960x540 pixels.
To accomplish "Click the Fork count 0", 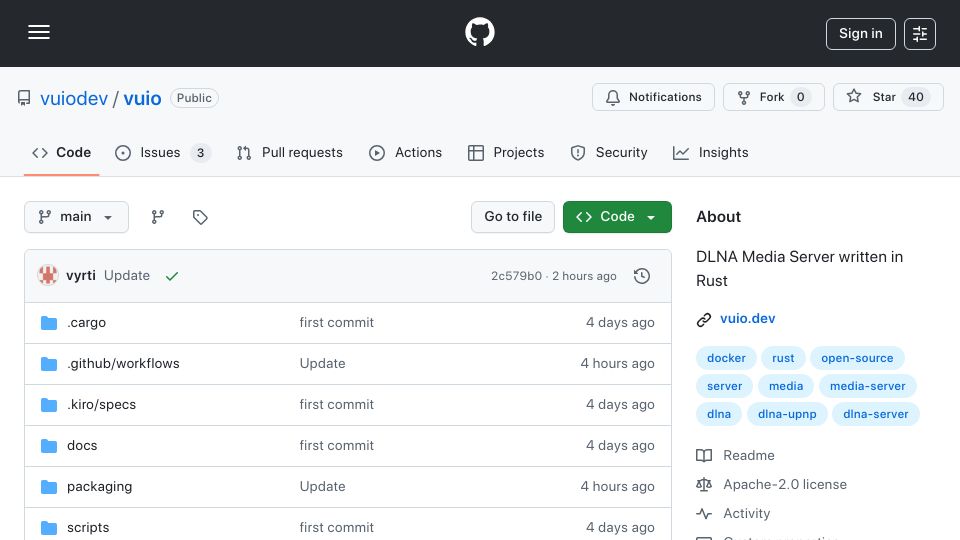I will [800, 97].
